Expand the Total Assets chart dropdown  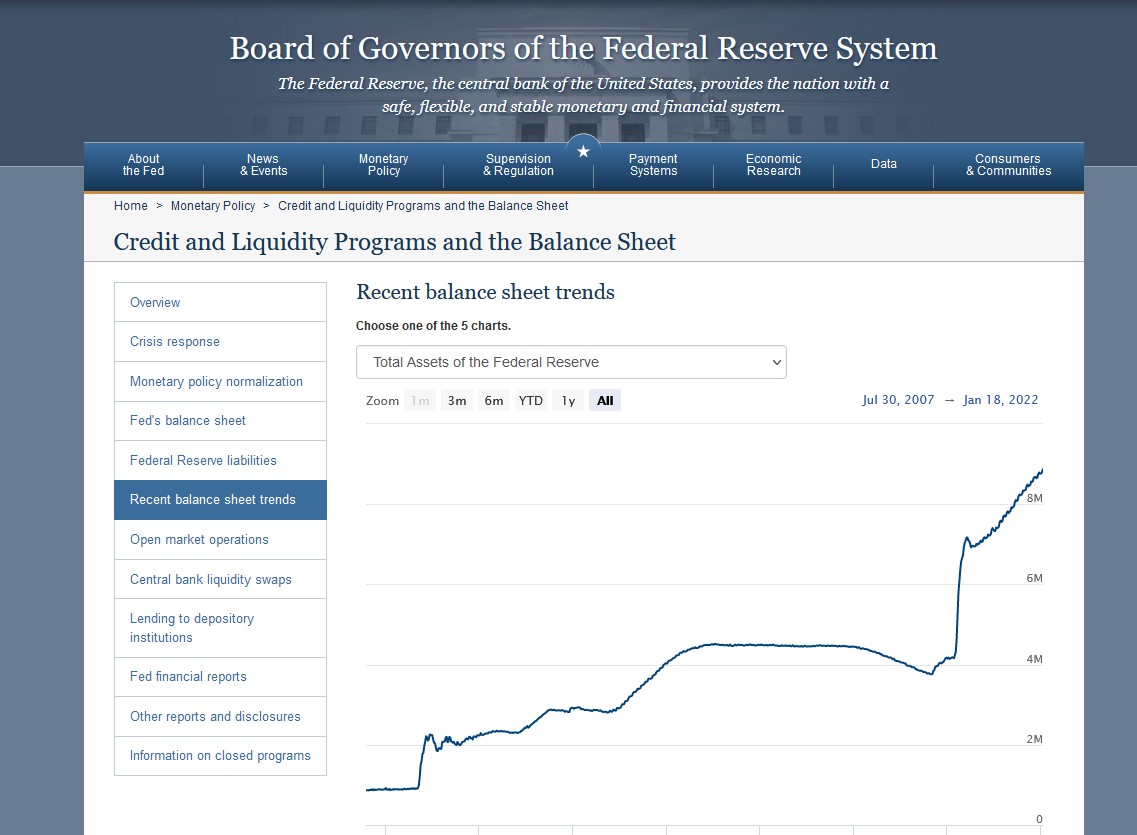(571, 362)
